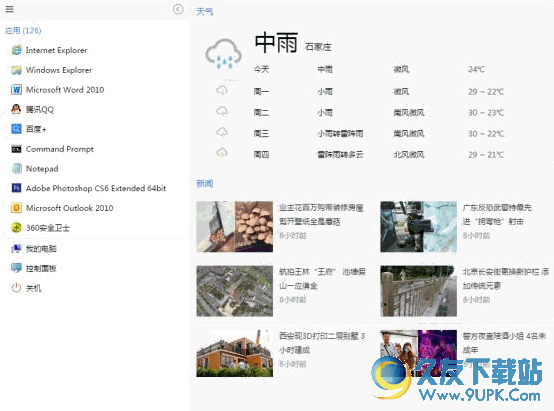Click the 中雨 current weather title
The height and width of the screenshot is (411, 554).
[x=276, y=43]
